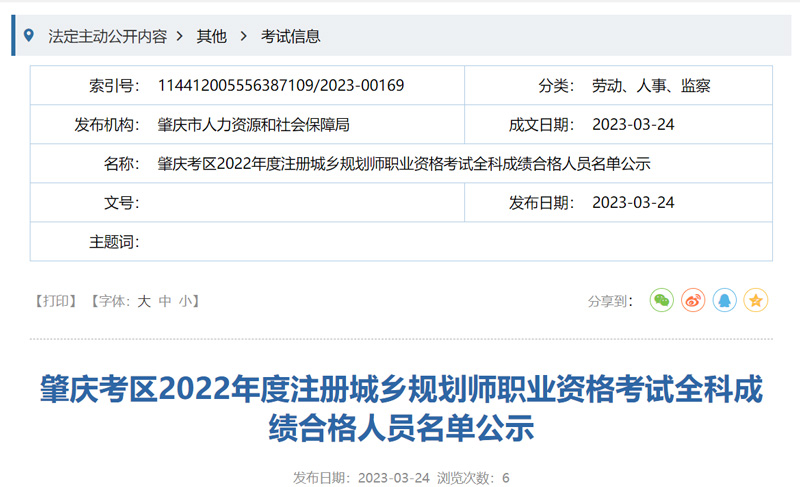Share the article to WeChat
This screenshot has height=487, width=800.
click(662, 300)
